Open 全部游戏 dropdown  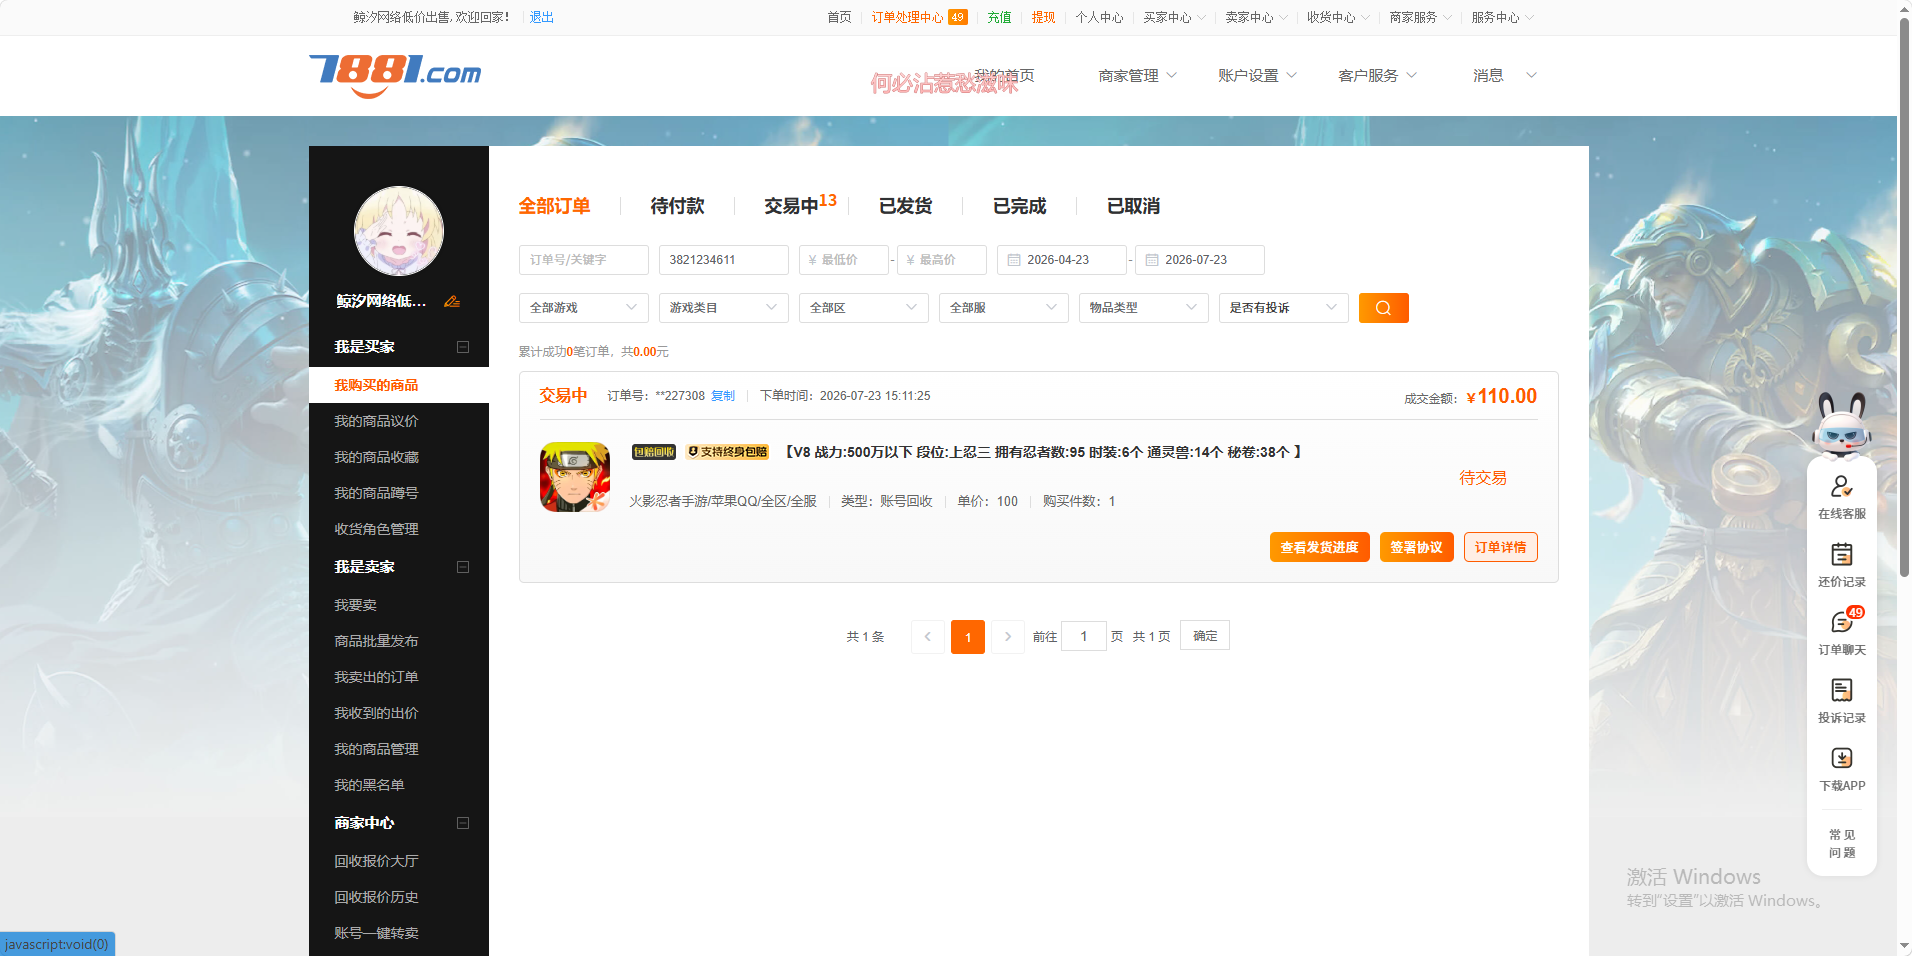[x=584, y=308]
